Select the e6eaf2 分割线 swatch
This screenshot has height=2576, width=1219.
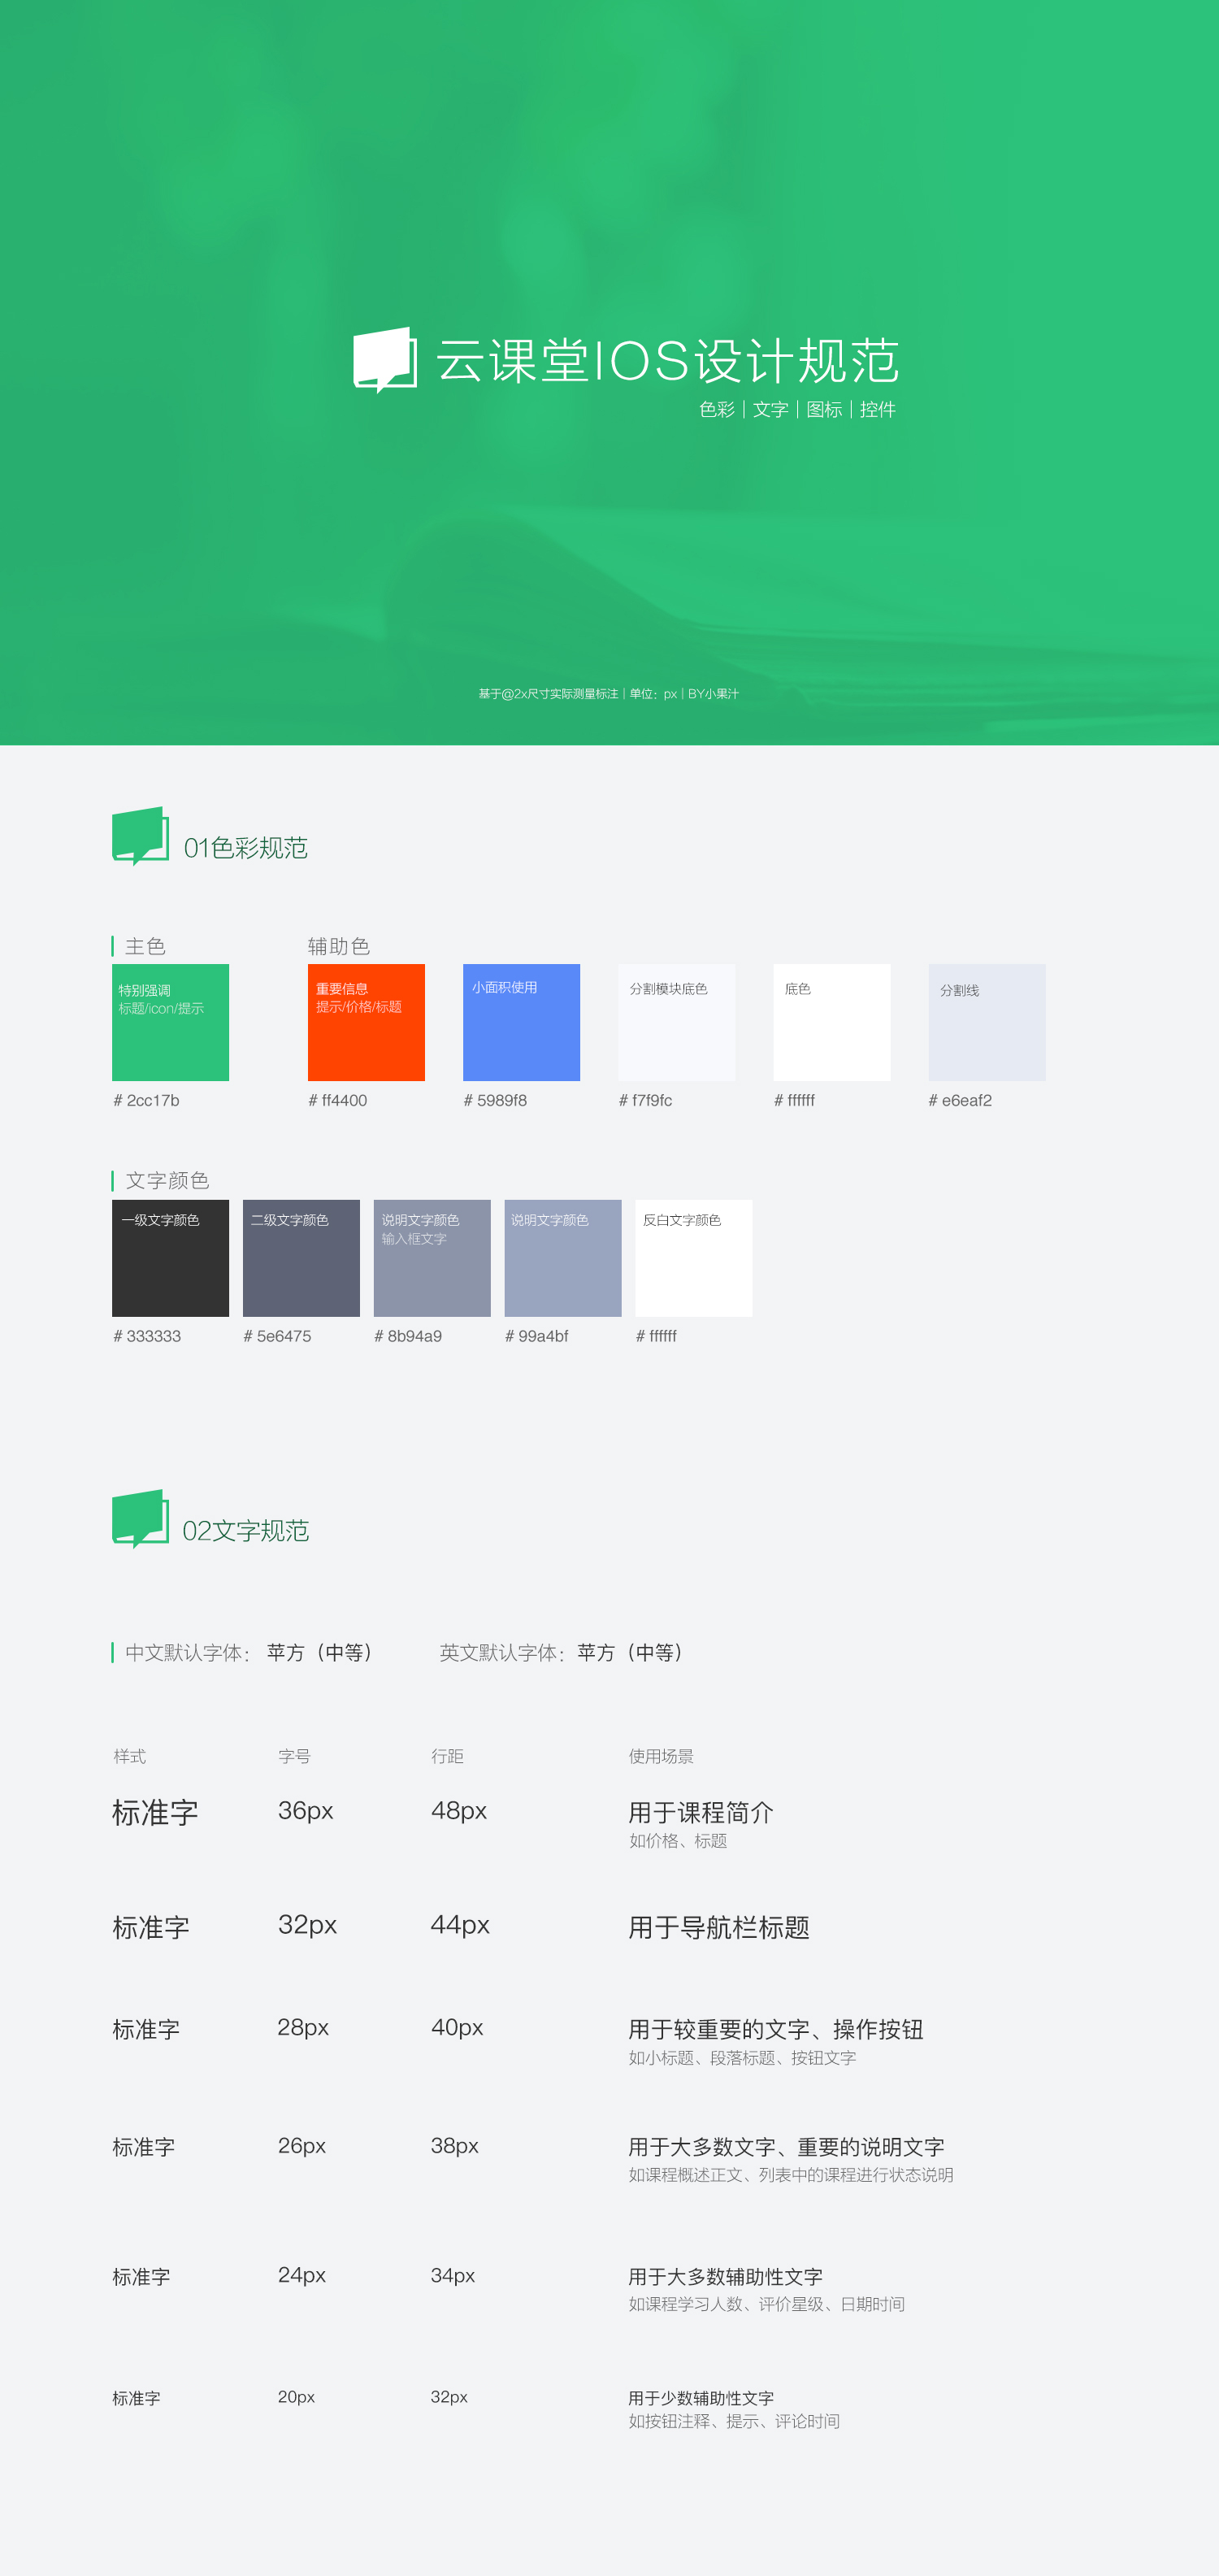click(987, 1022)
